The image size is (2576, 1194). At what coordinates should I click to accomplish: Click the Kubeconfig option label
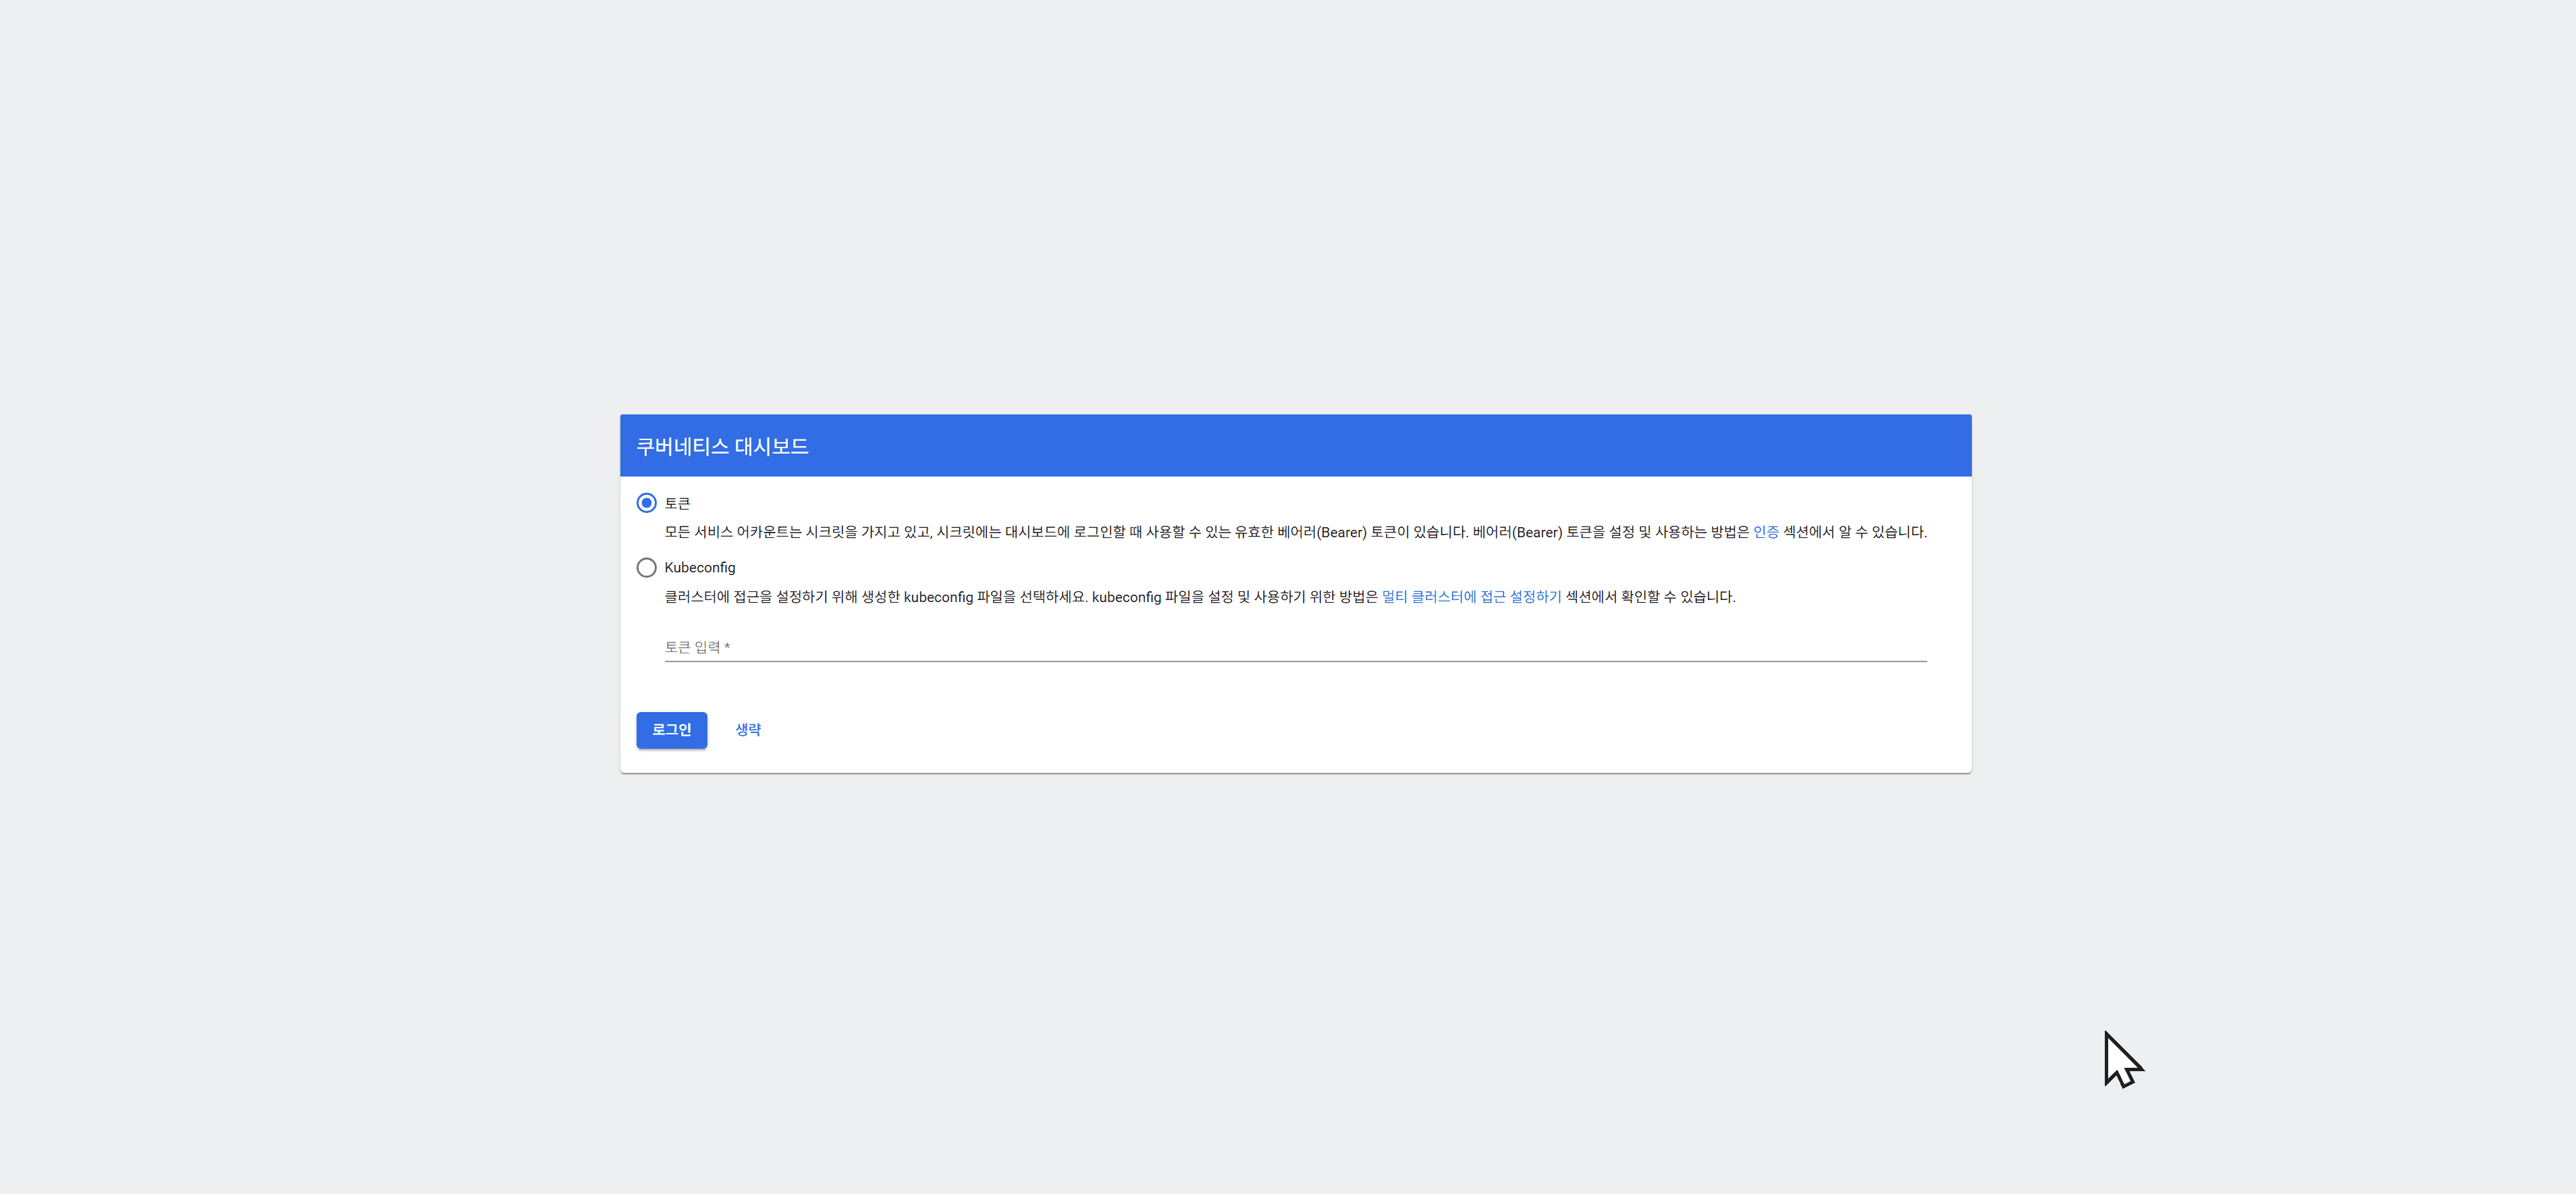pyautogui.click(x=699, y=568)
